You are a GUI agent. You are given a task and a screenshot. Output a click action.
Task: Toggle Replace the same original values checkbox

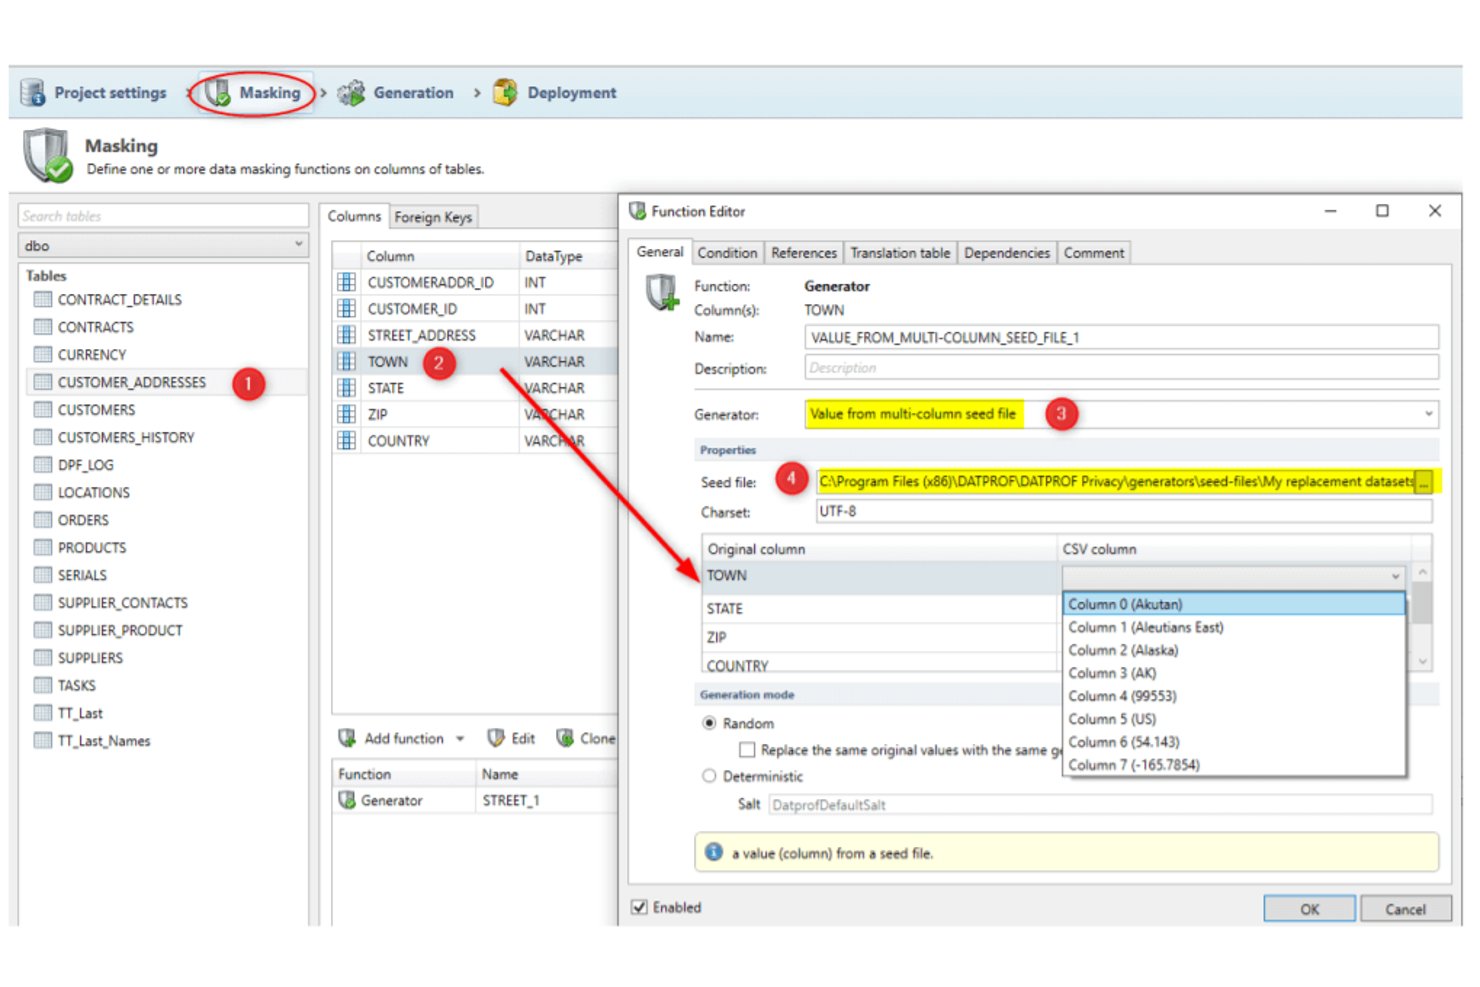coord(746,750)
